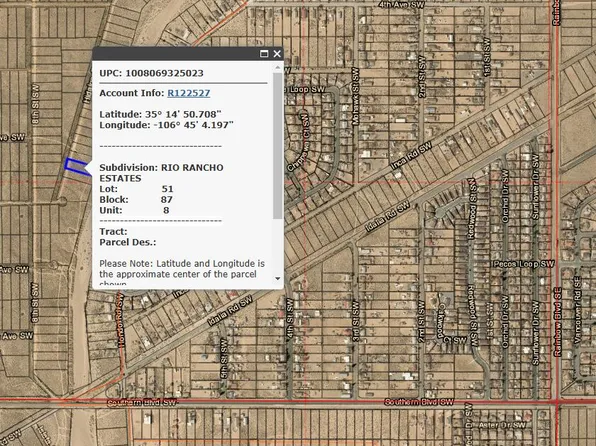Click the Redwood St SW label near Idalia Rd
Screen dimensions: 596x446
(x=471, y=209)
